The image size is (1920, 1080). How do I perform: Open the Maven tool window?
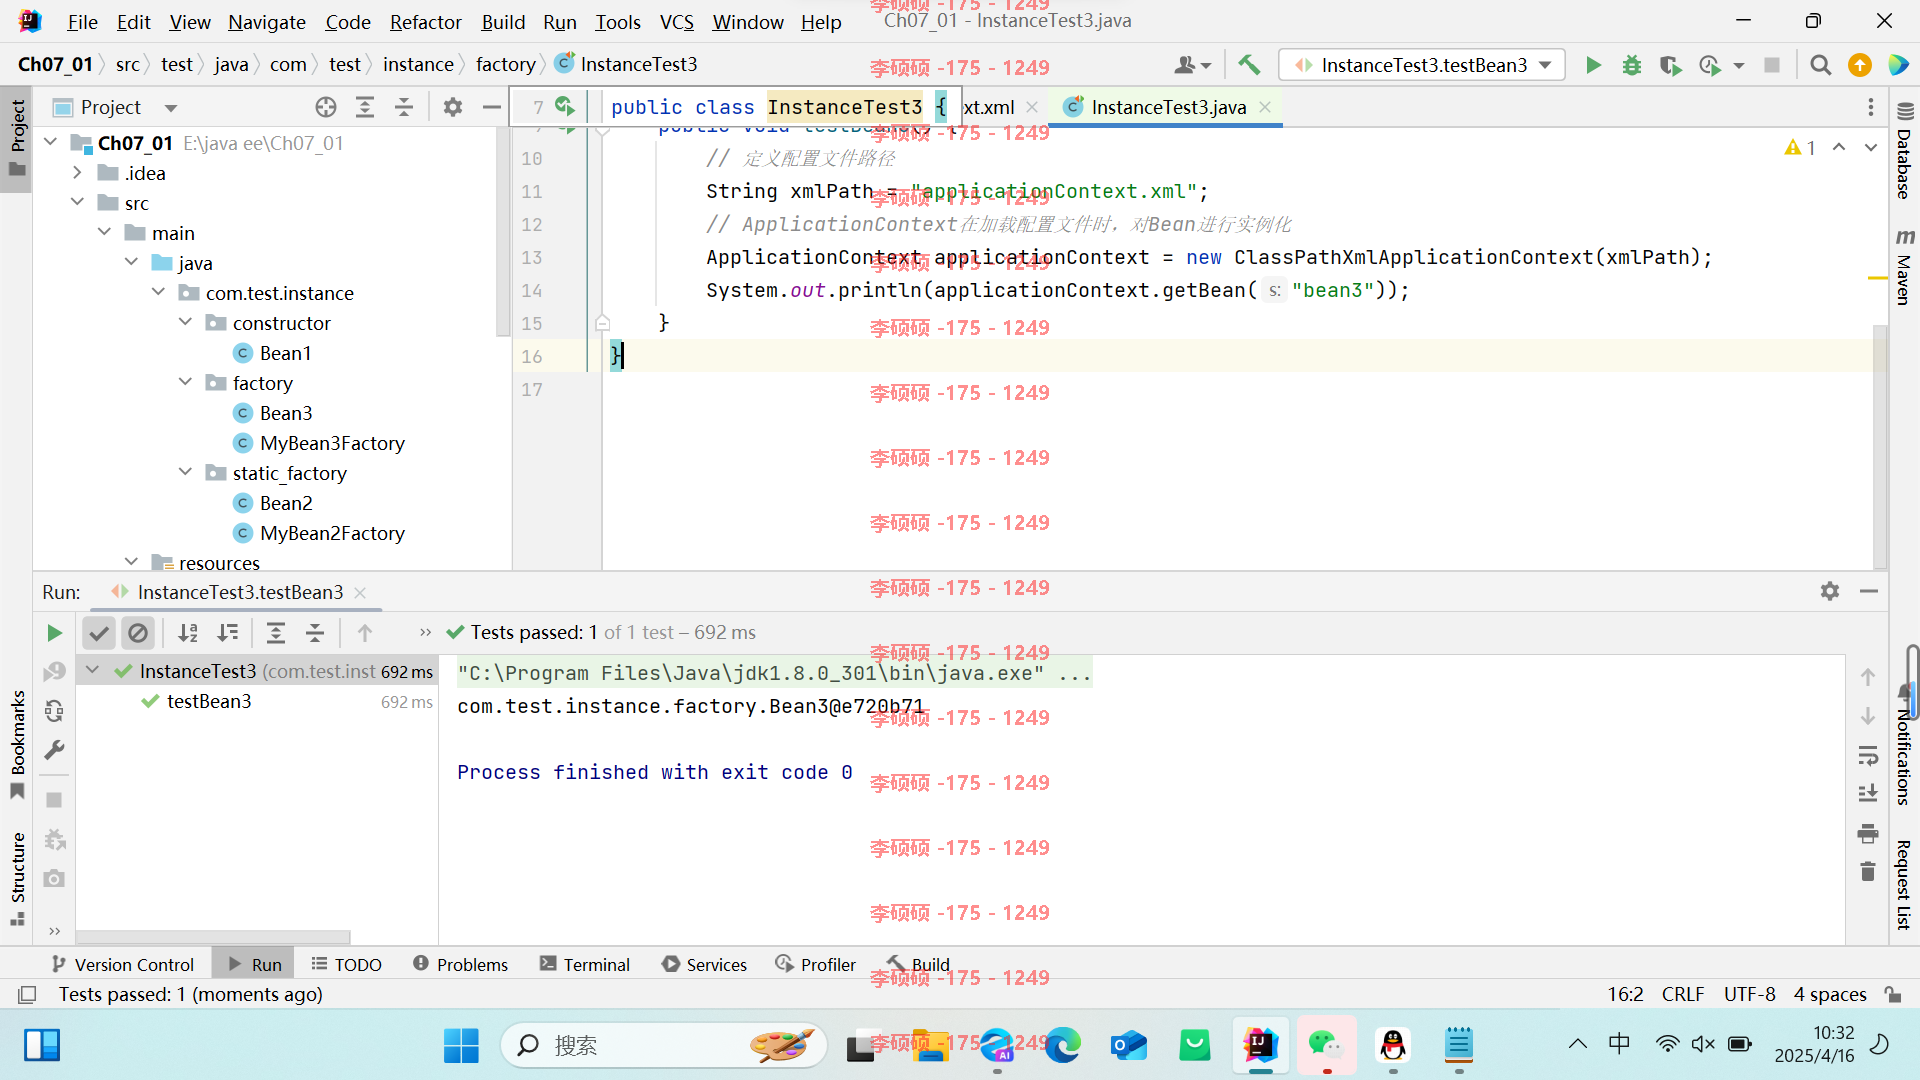pyautogui.click(x=1904, y=267)
